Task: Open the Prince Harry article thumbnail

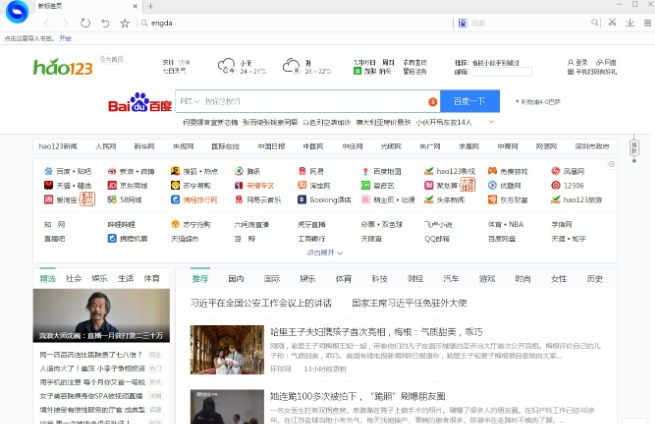Action: click(x=227, y=350)
